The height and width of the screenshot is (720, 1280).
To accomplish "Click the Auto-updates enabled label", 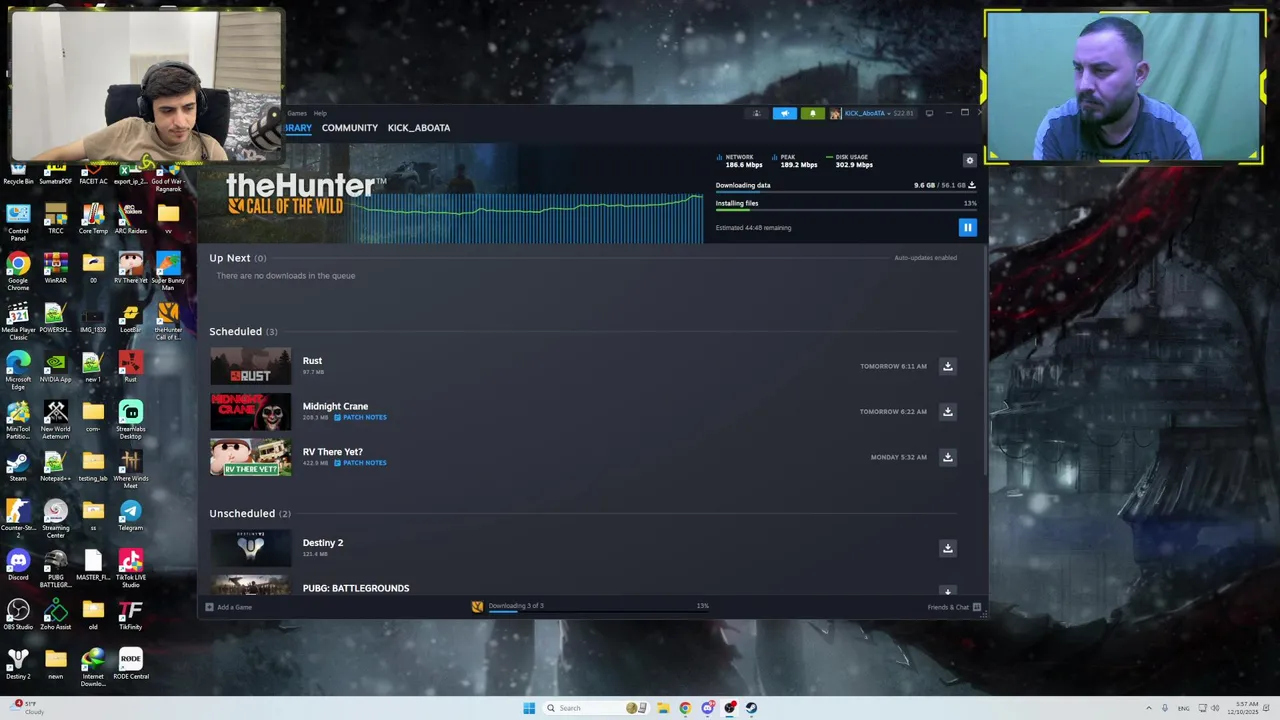I will (925, 258).
